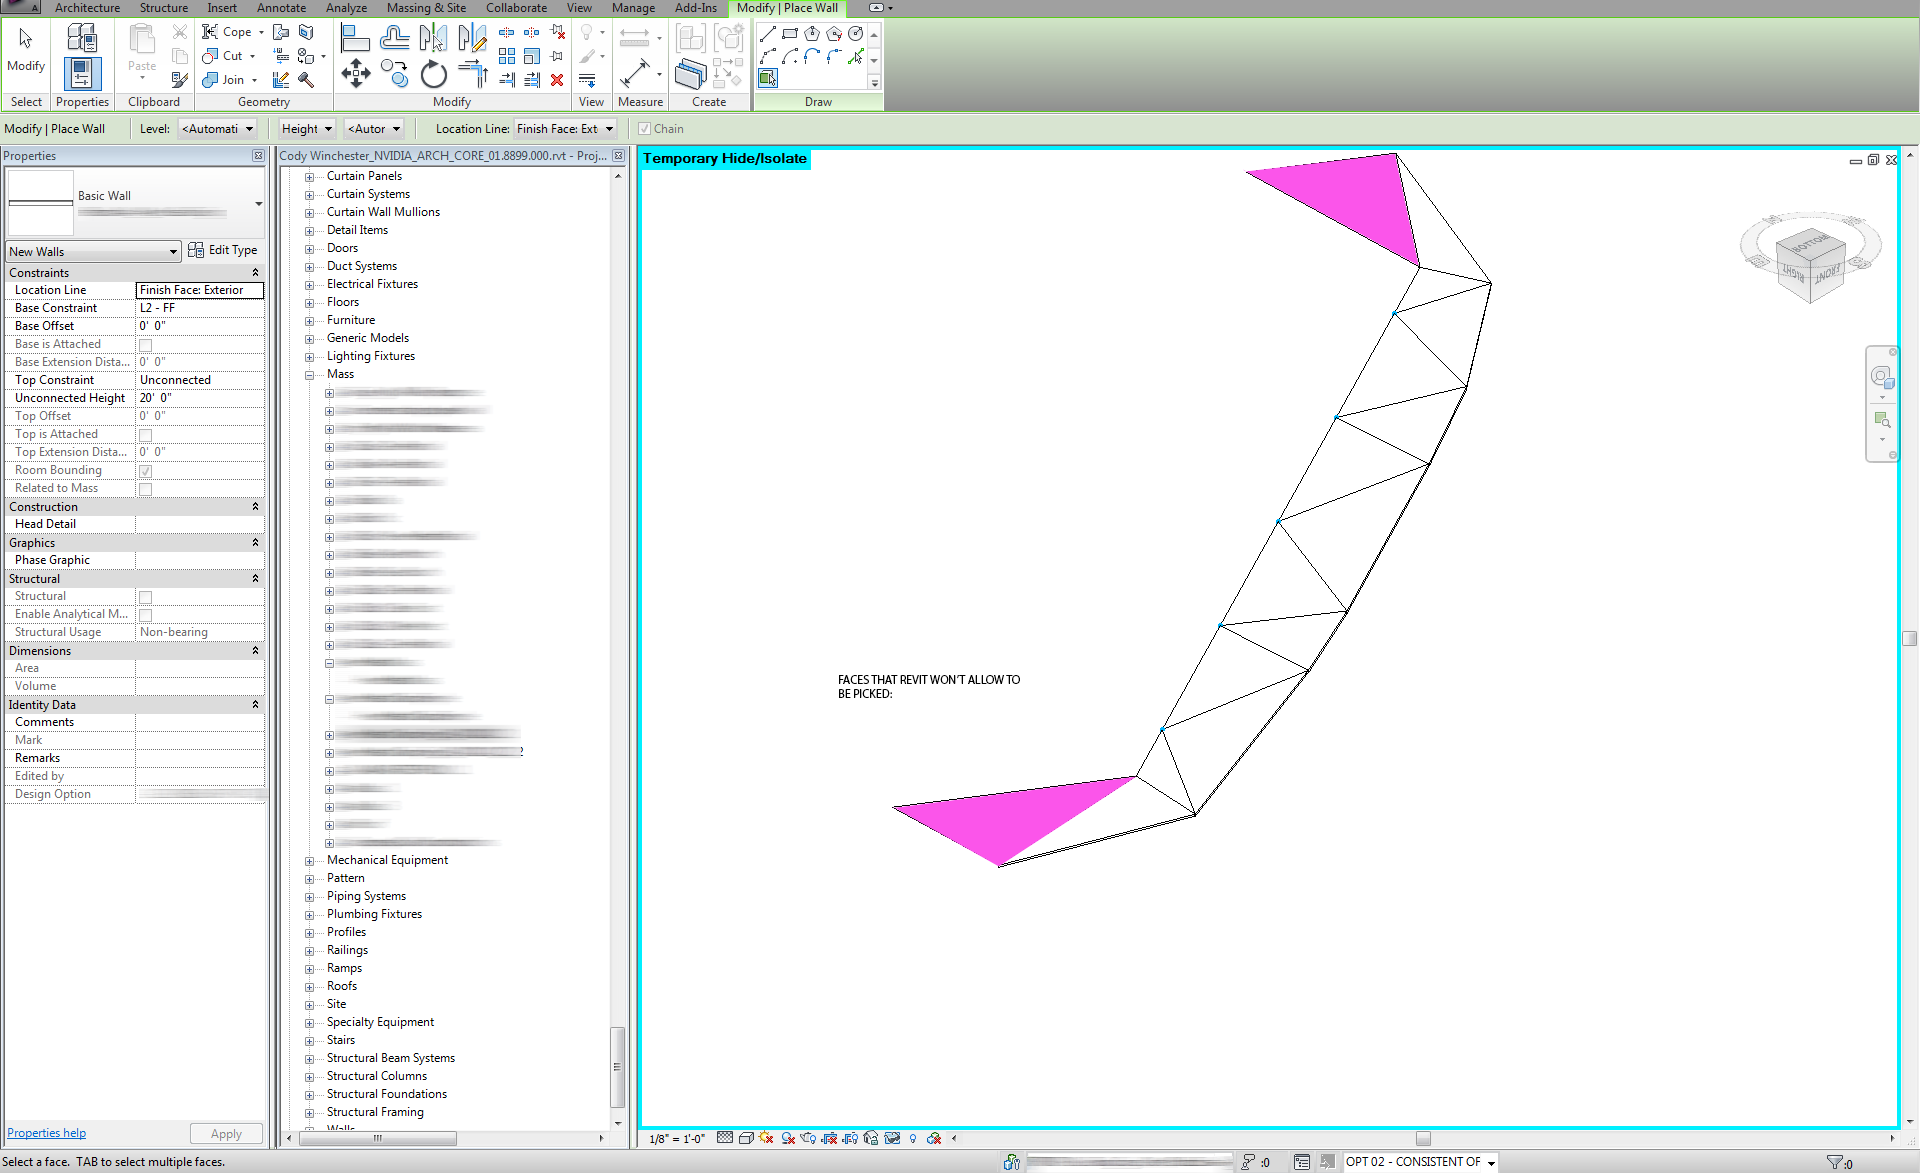Open the Massing & Site ribbon tab

click(426, 8)
